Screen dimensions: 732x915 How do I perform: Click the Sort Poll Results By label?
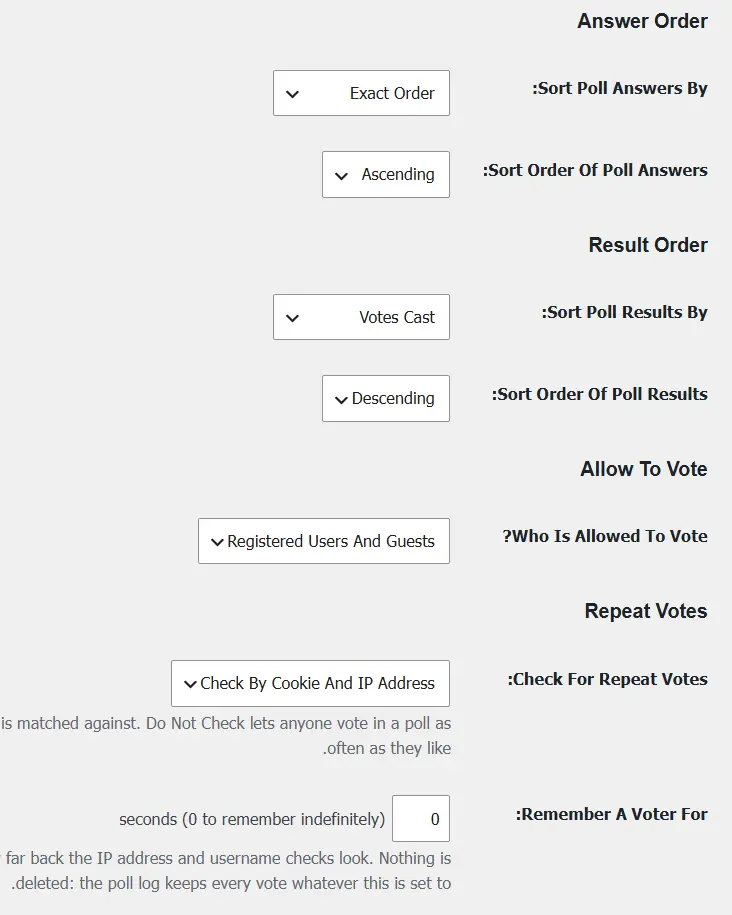tap(624, 312)
